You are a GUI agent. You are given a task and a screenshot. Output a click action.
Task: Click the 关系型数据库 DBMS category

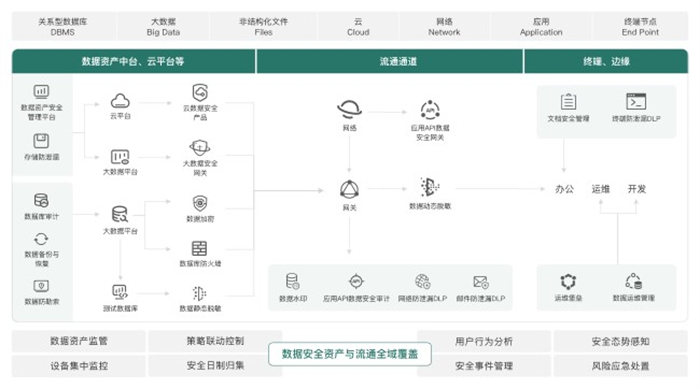click(63, 27)
